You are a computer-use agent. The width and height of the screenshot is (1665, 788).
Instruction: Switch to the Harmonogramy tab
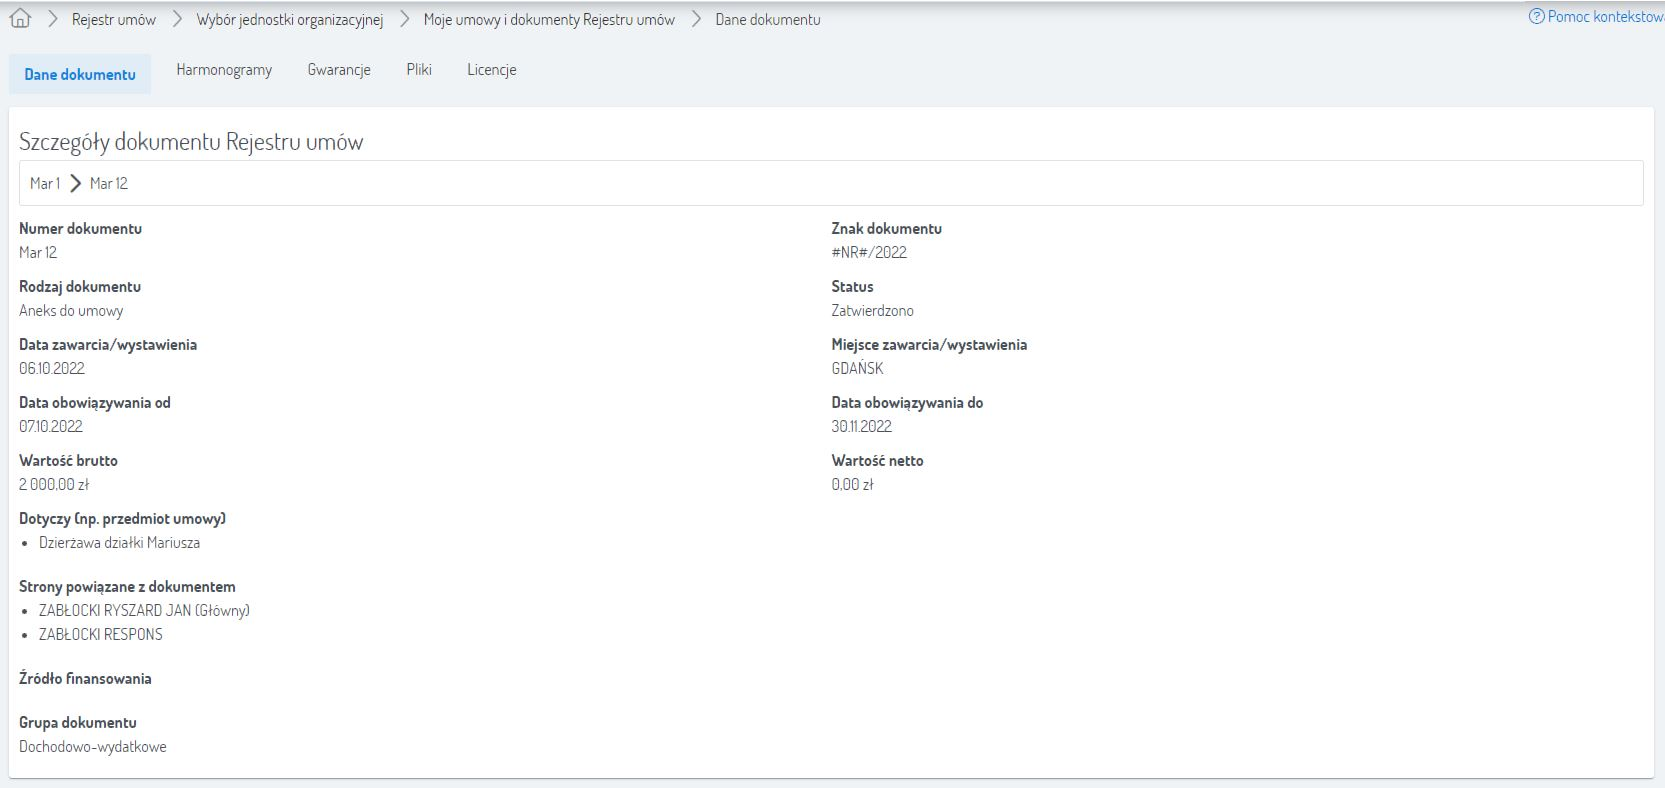tap(224, 70)
